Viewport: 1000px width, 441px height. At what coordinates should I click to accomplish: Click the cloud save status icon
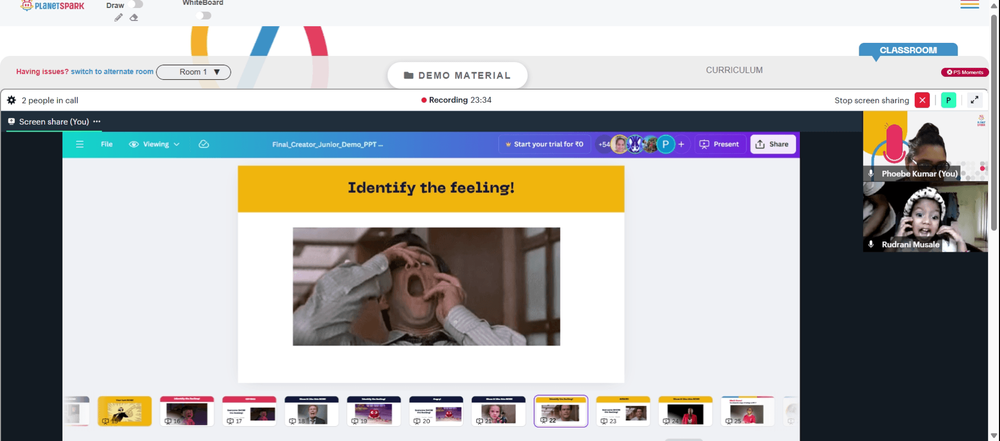[x=203, y=144]
